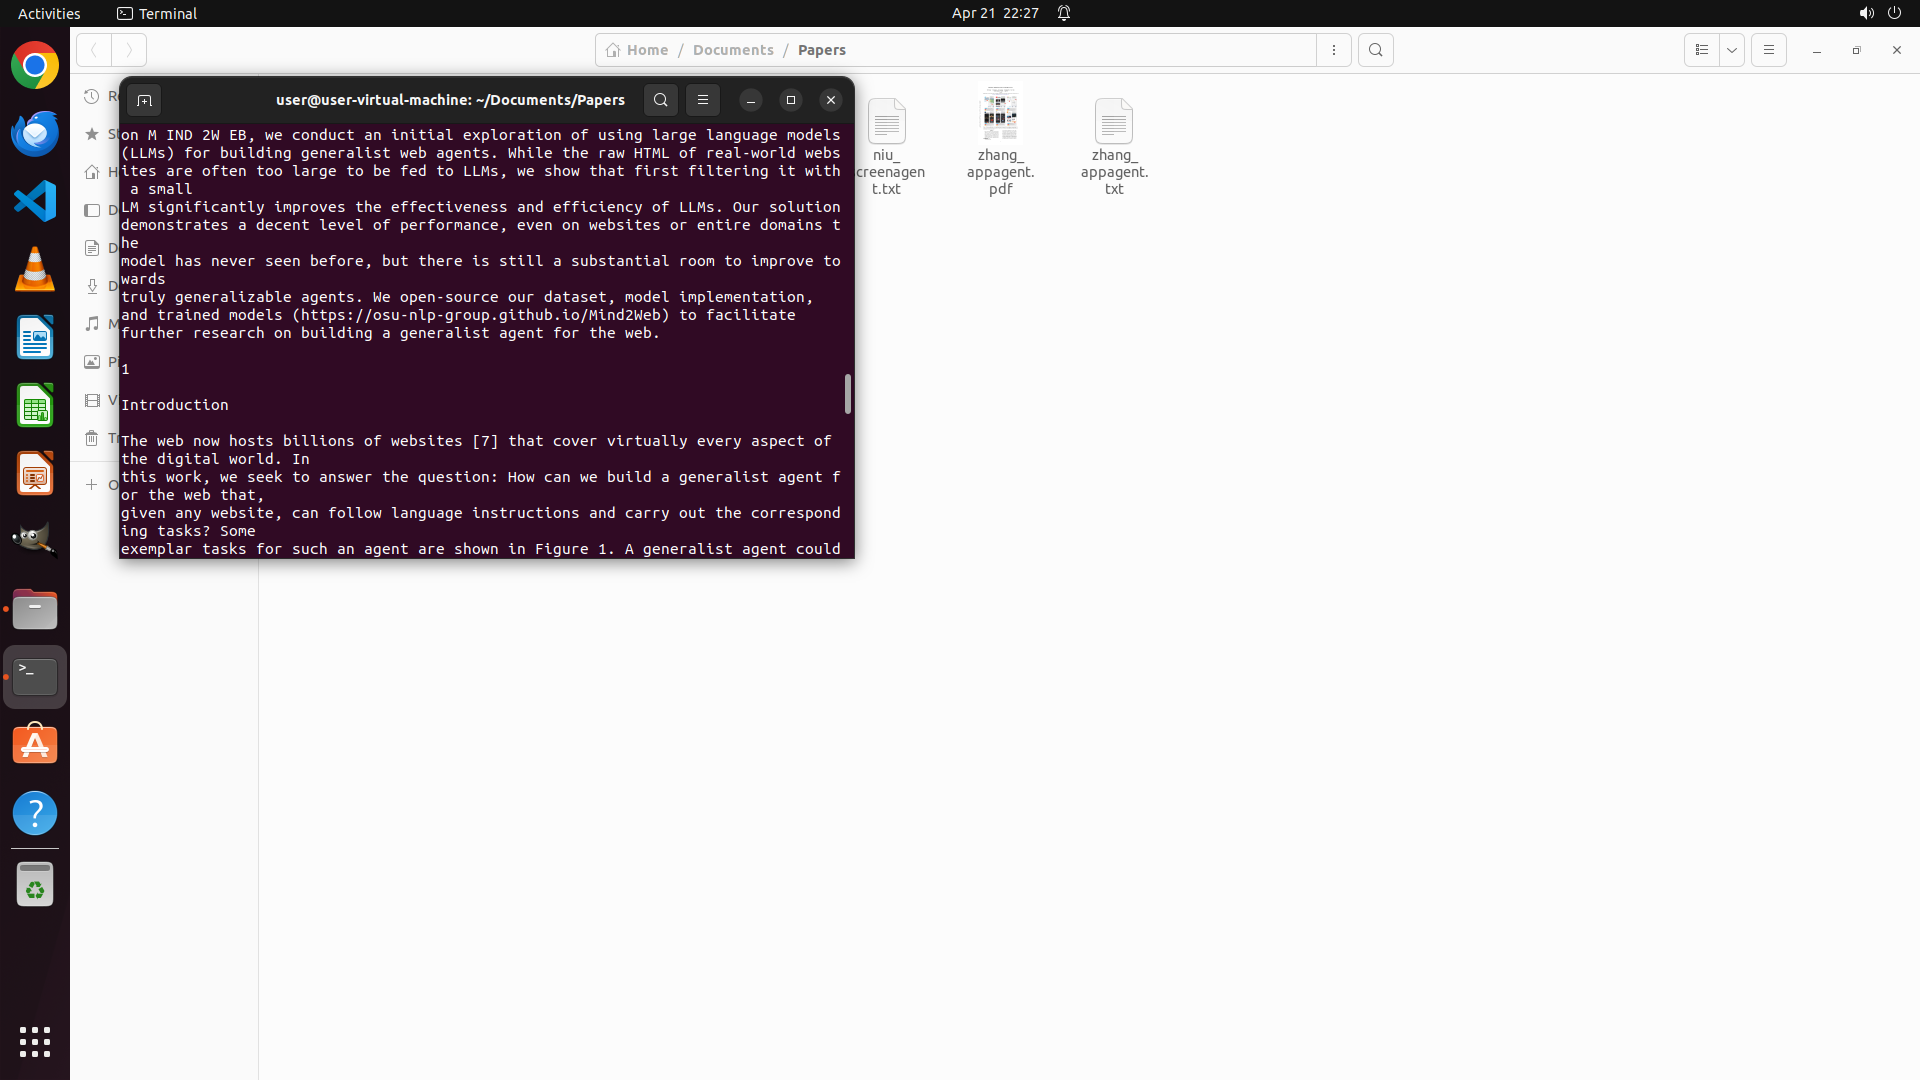
Task: Click the file manager search icon
Action: coord(1376,50)
